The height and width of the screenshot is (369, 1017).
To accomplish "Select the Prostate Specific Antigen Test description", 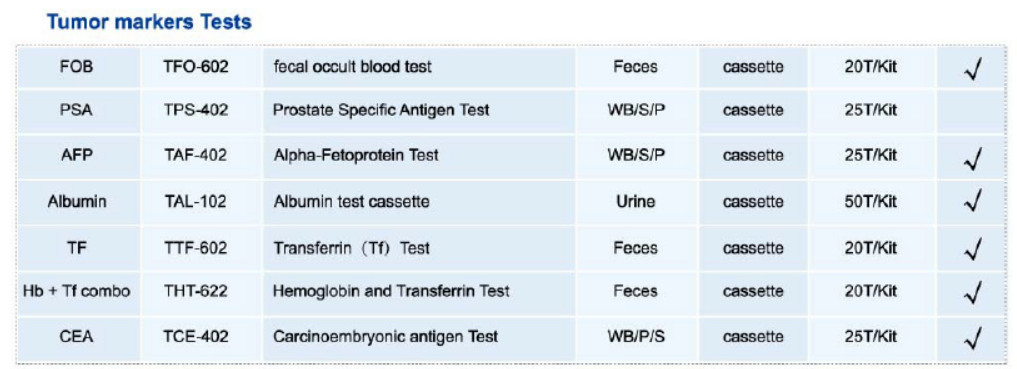I will 381,111.
